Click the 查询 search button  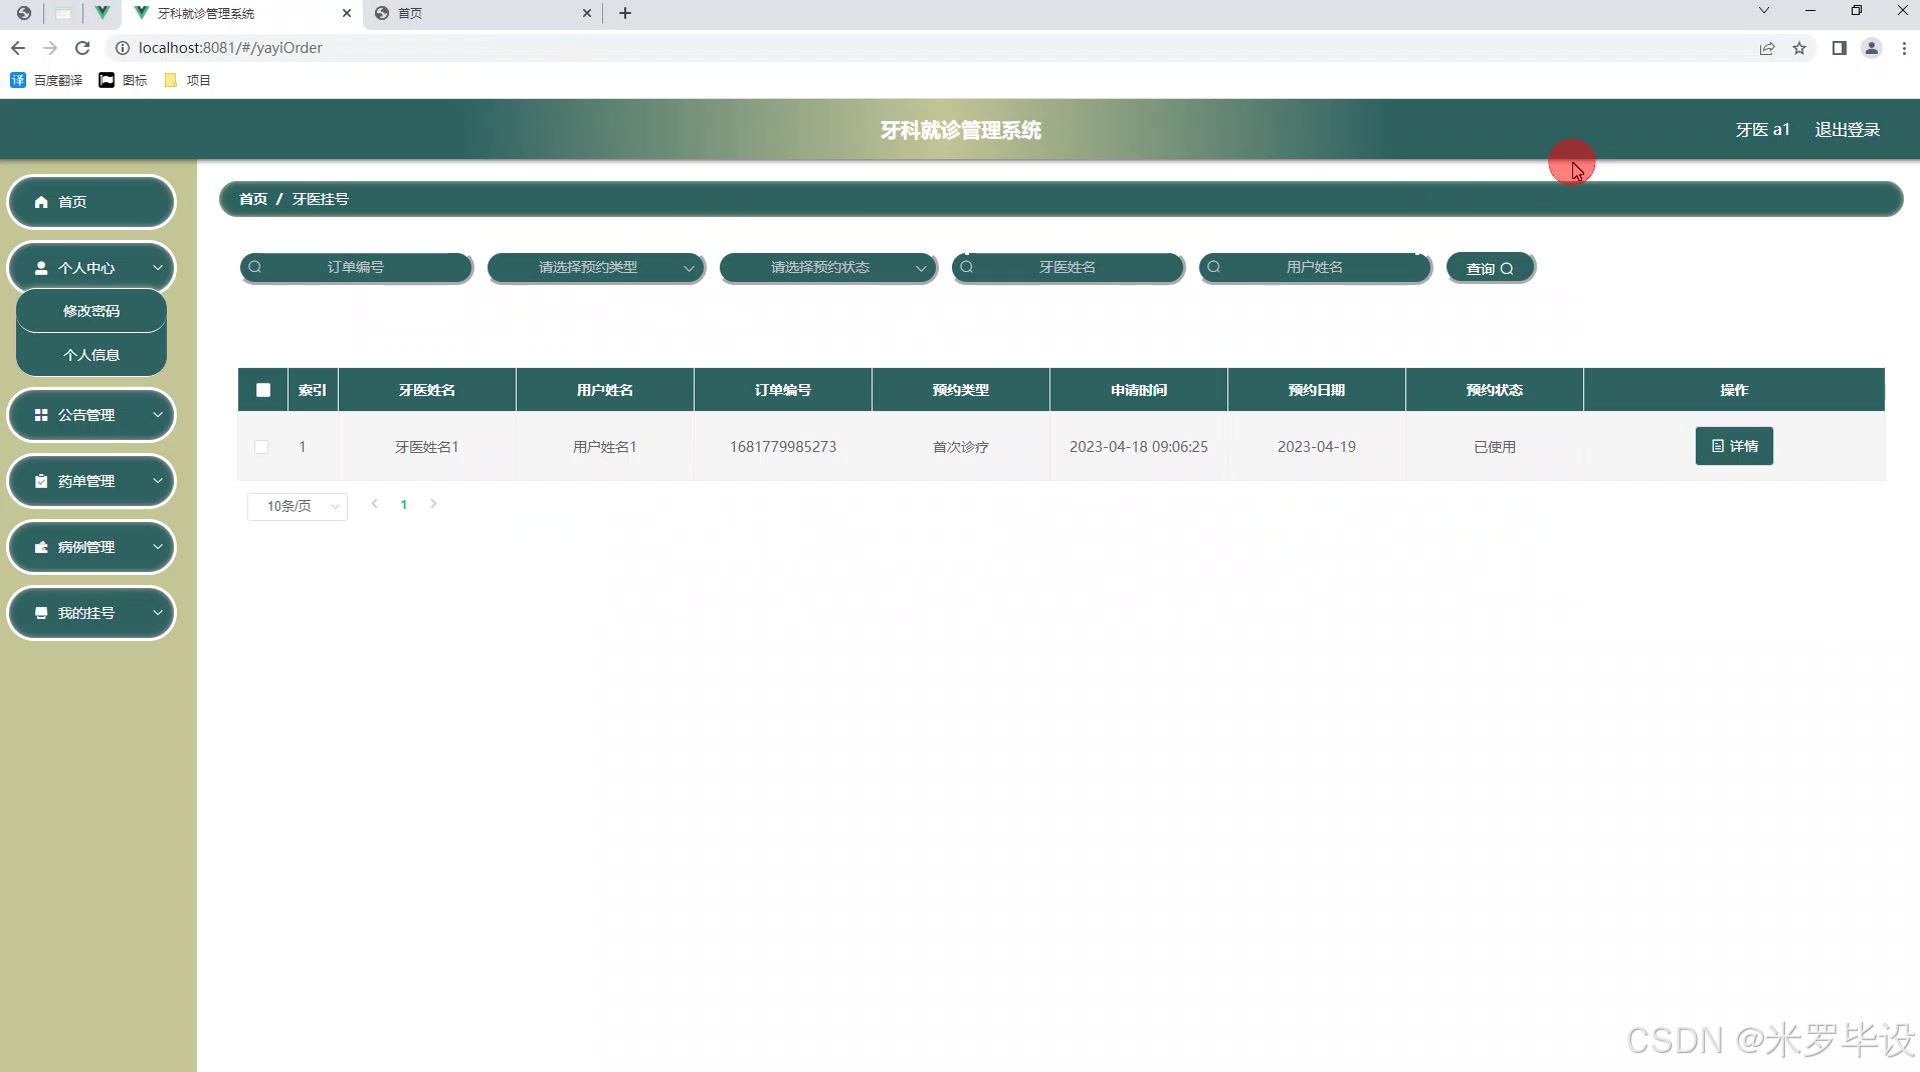click(1490, 268)
